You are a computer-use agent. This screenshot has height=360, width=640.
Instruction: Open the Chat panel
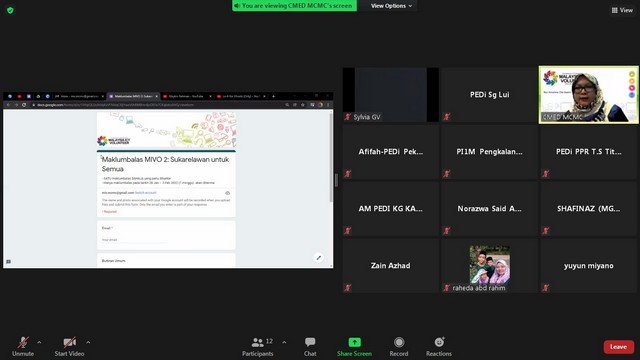tap(310, 347)
